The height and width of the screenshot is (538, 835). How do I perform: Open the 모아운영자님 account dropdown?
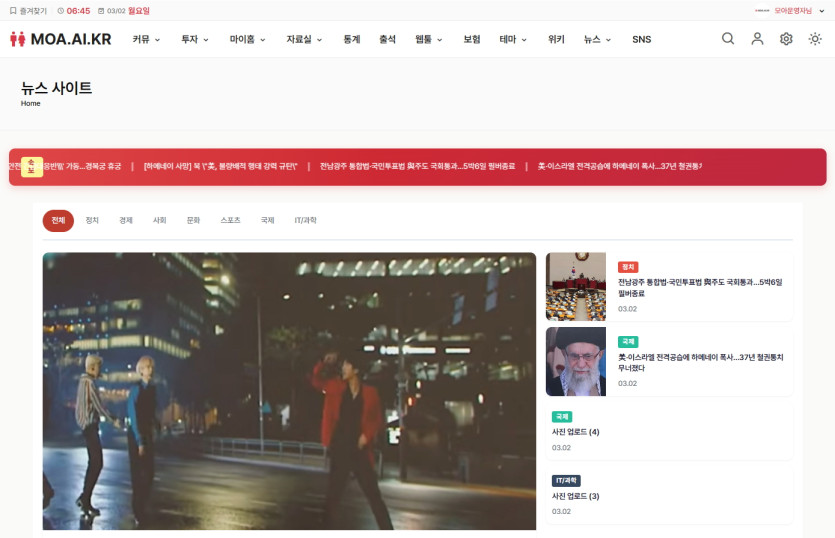pyautogui.click(x=792, y=11)
